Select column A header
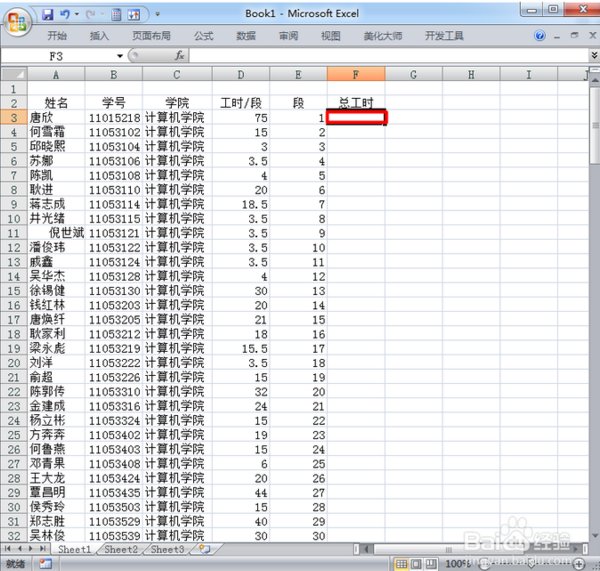Screen dimensions: 600x571 coord(56,74)
